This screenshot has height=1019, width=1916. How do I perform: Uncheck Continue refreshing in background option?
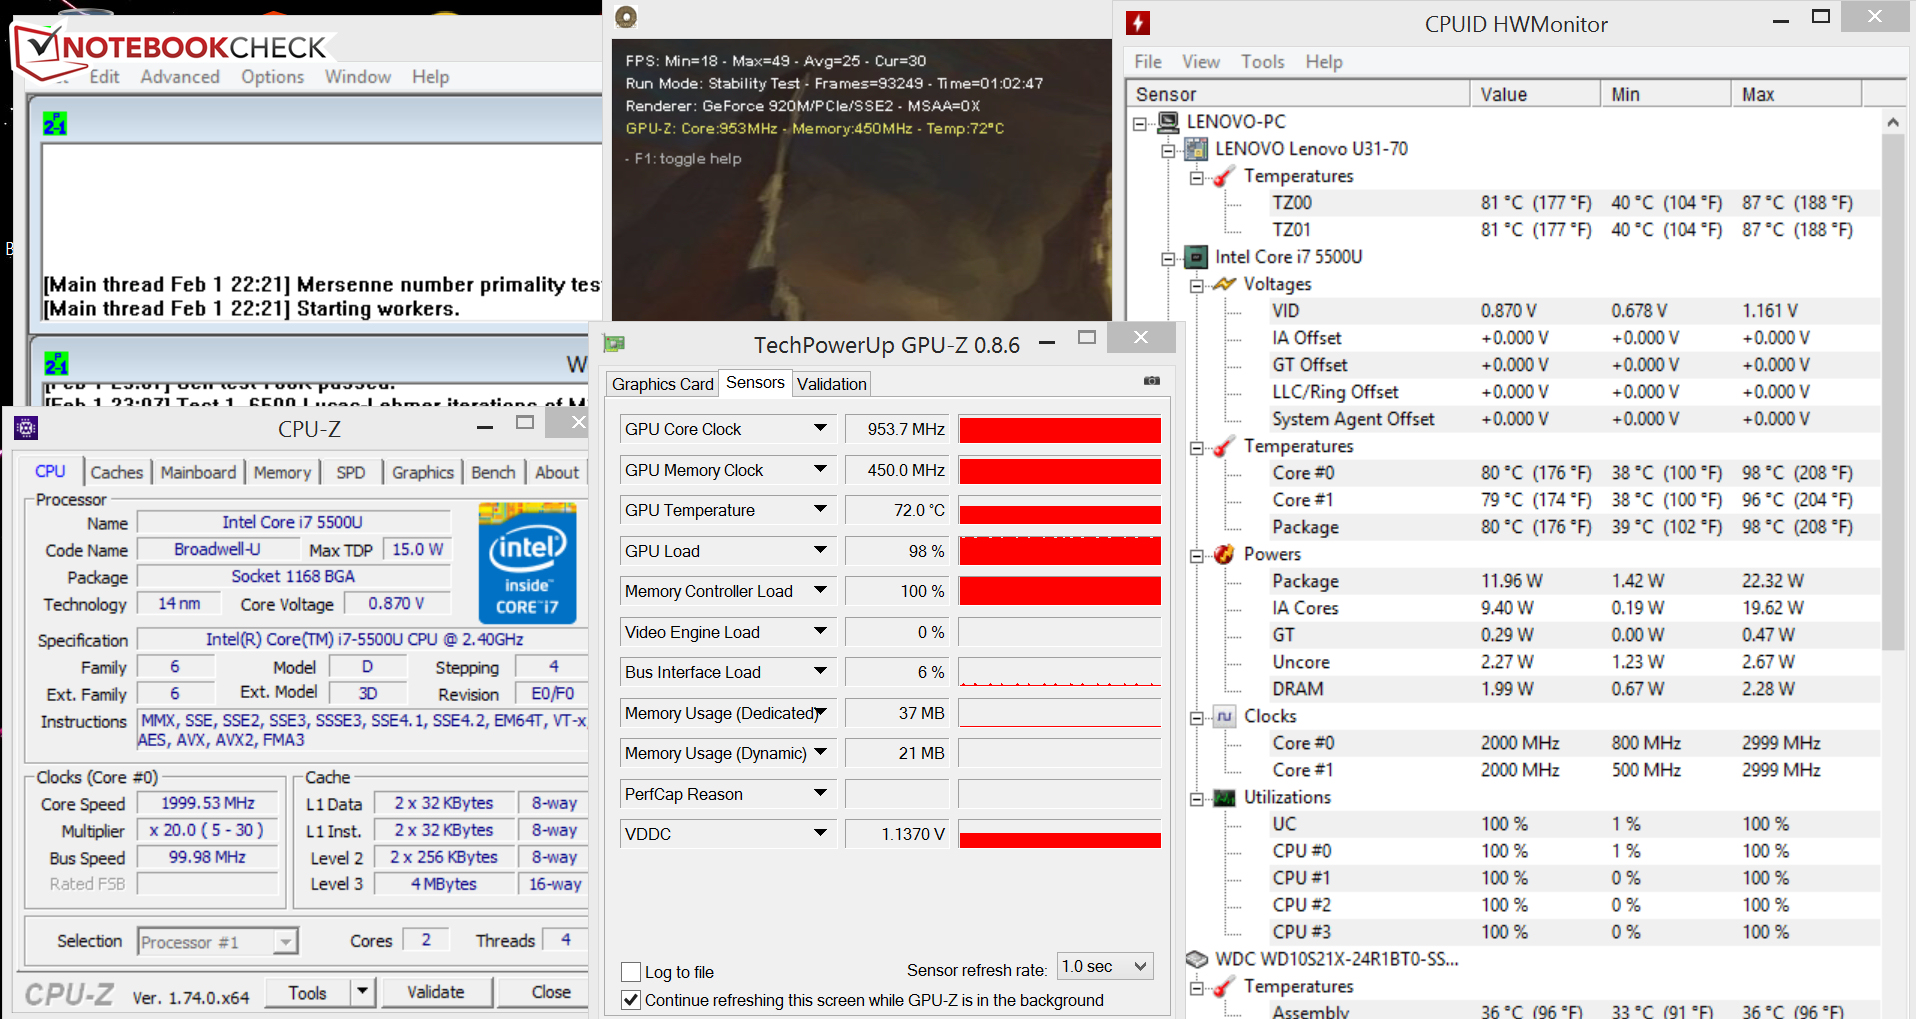point(631,1000)
